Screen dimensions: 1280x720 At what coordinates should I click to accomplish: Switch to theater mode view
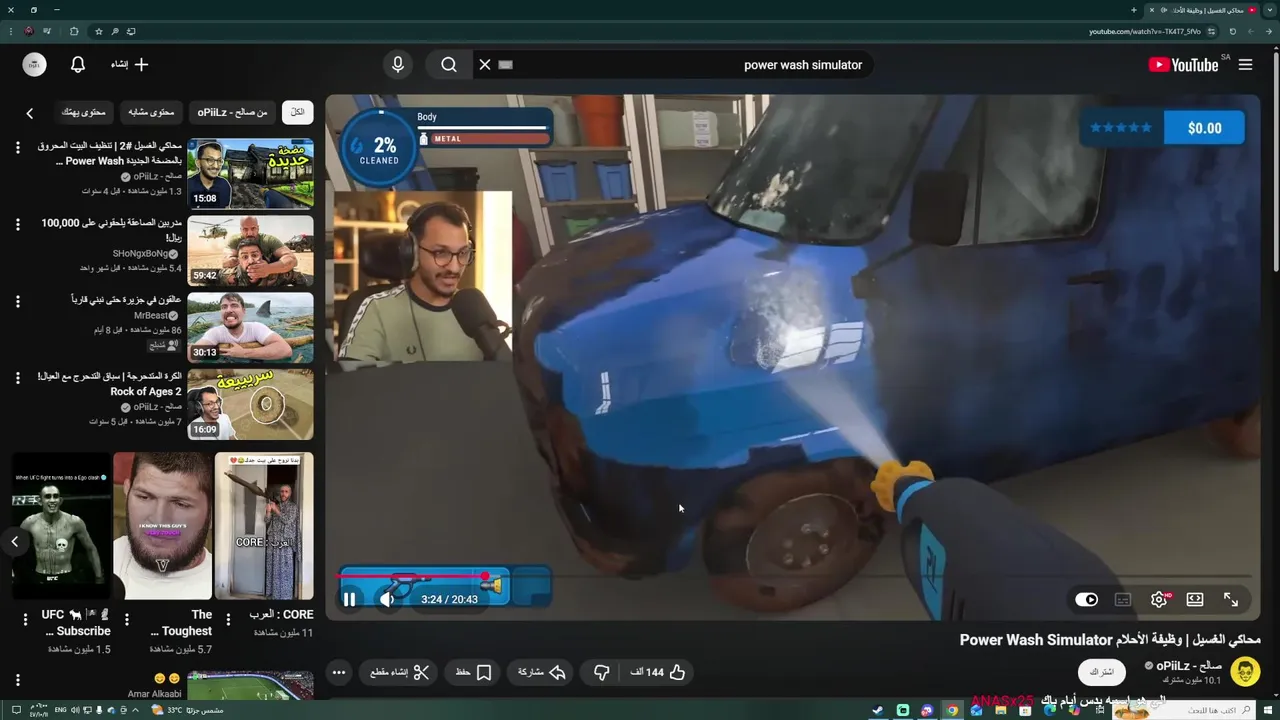(x=1195, y=600)
